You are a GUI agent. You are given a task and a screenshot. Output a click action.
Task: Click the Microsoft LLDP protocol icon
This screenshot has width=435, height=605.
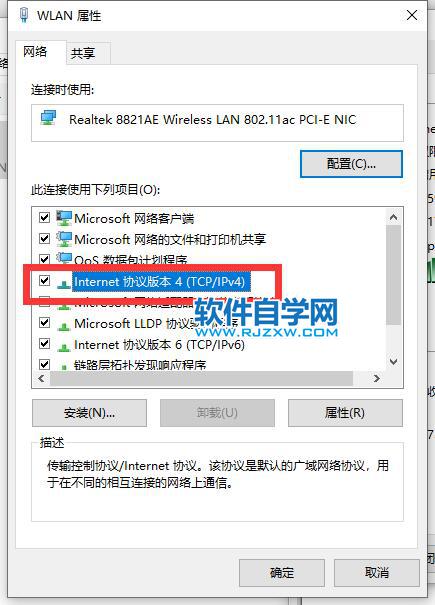pyautogui.click(x=64, y=326)
